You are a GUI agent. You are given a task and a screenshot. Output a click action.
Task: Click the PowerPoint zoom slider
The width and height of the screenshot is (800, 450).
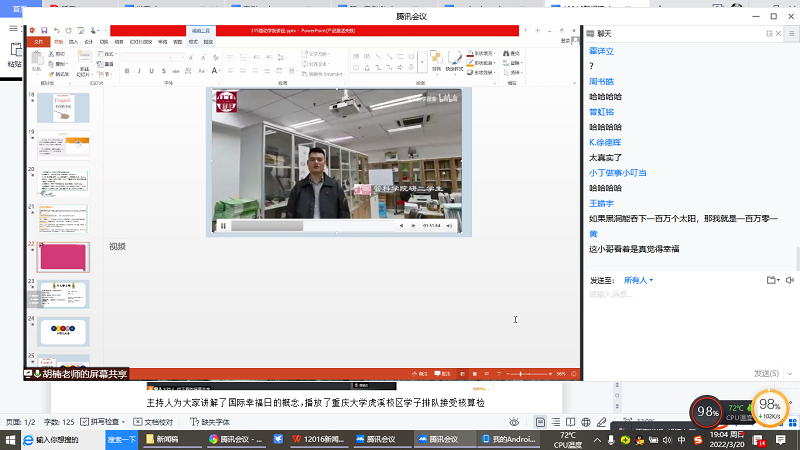coord(529,374)
